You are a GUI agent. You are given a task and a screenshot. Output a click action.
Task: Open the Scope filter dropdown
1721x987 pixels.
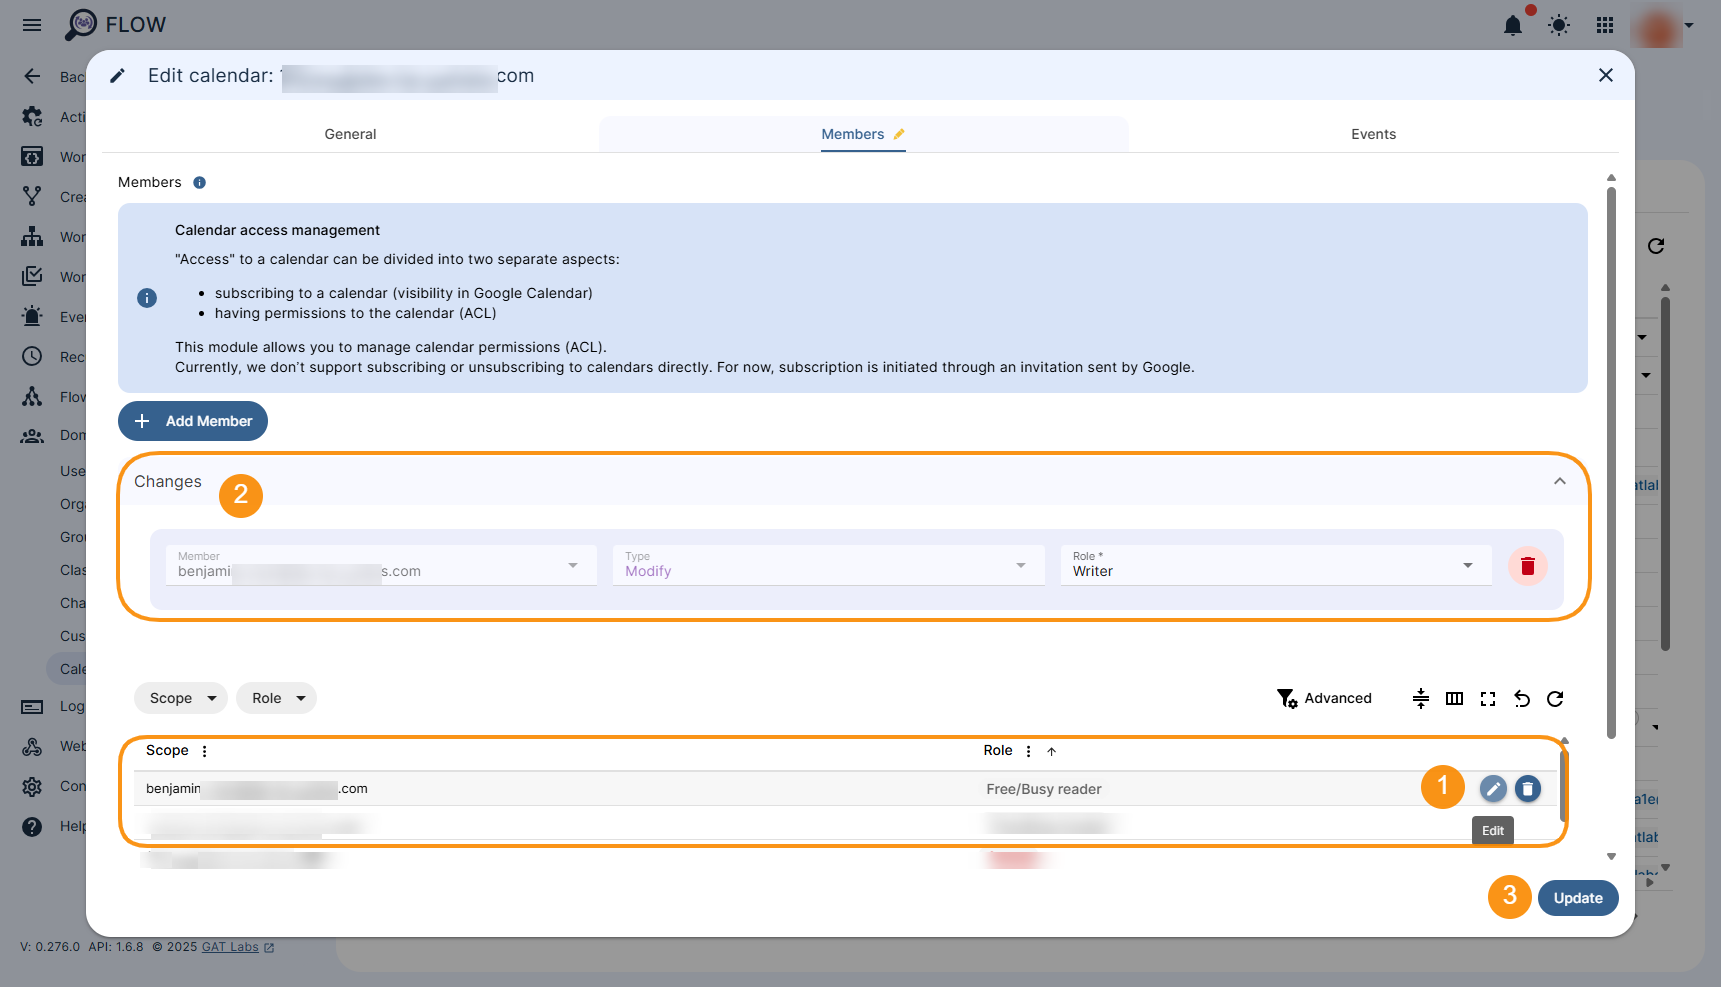[180, 698]
